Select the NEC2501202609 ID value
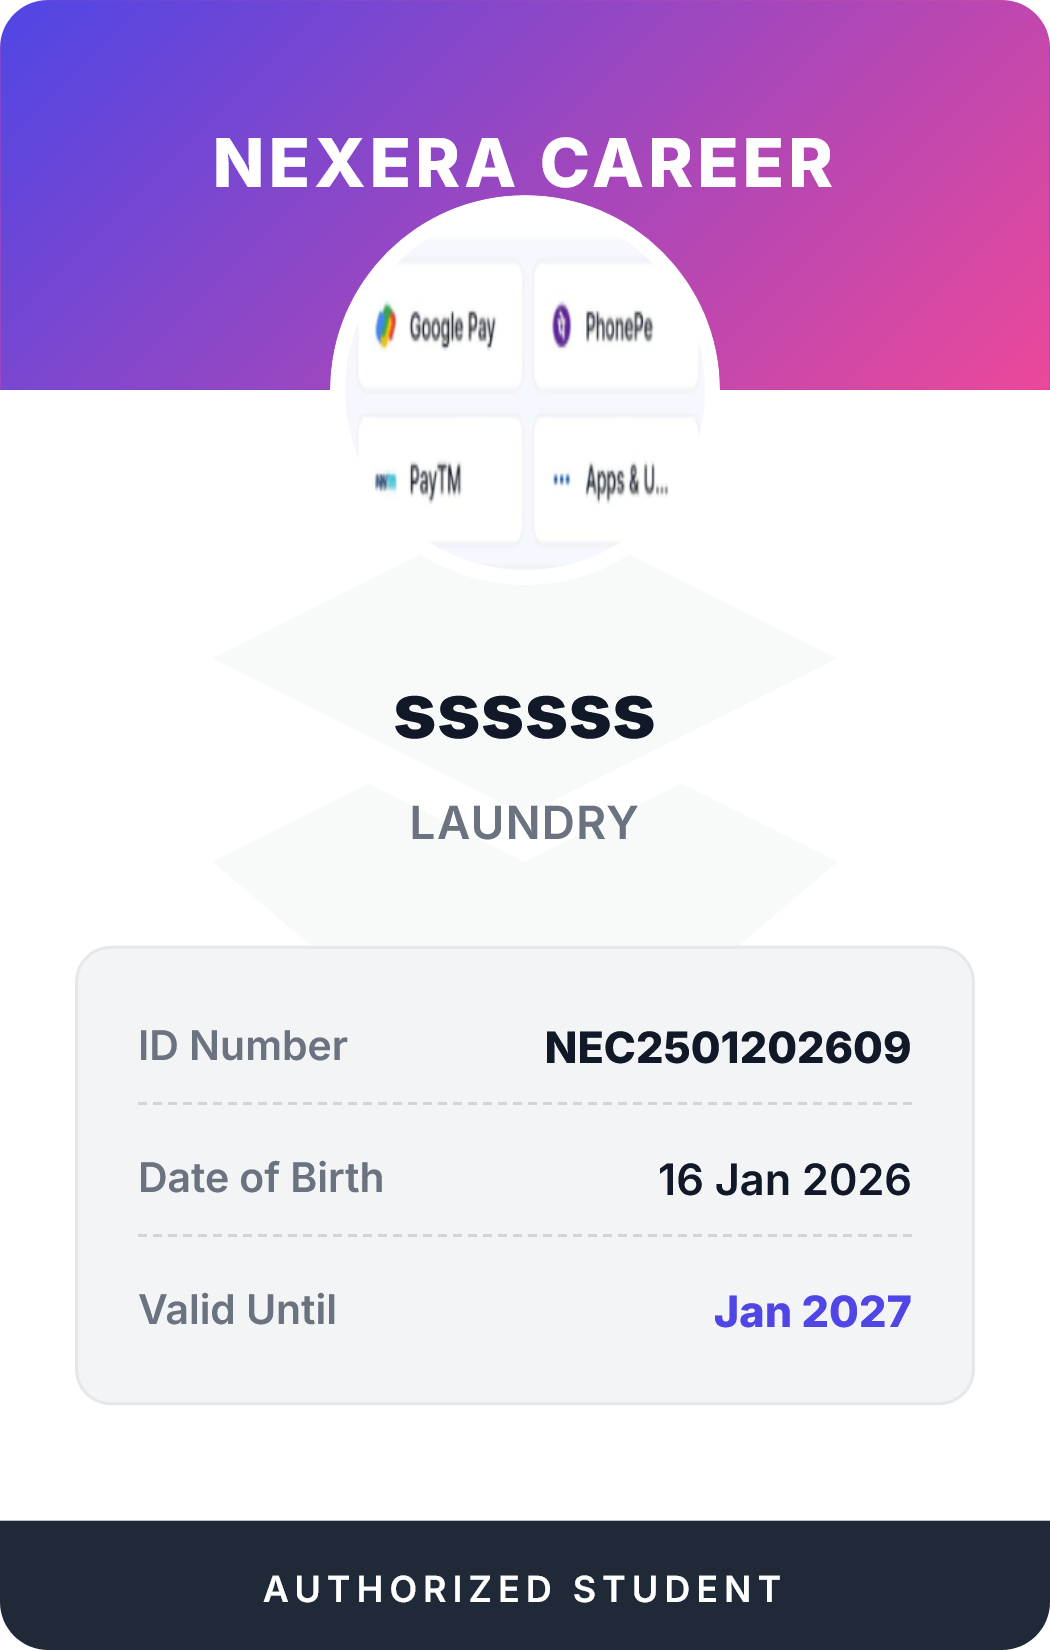The height and width of the screenshot is (1650, 1050). (x=727, y=1047)
